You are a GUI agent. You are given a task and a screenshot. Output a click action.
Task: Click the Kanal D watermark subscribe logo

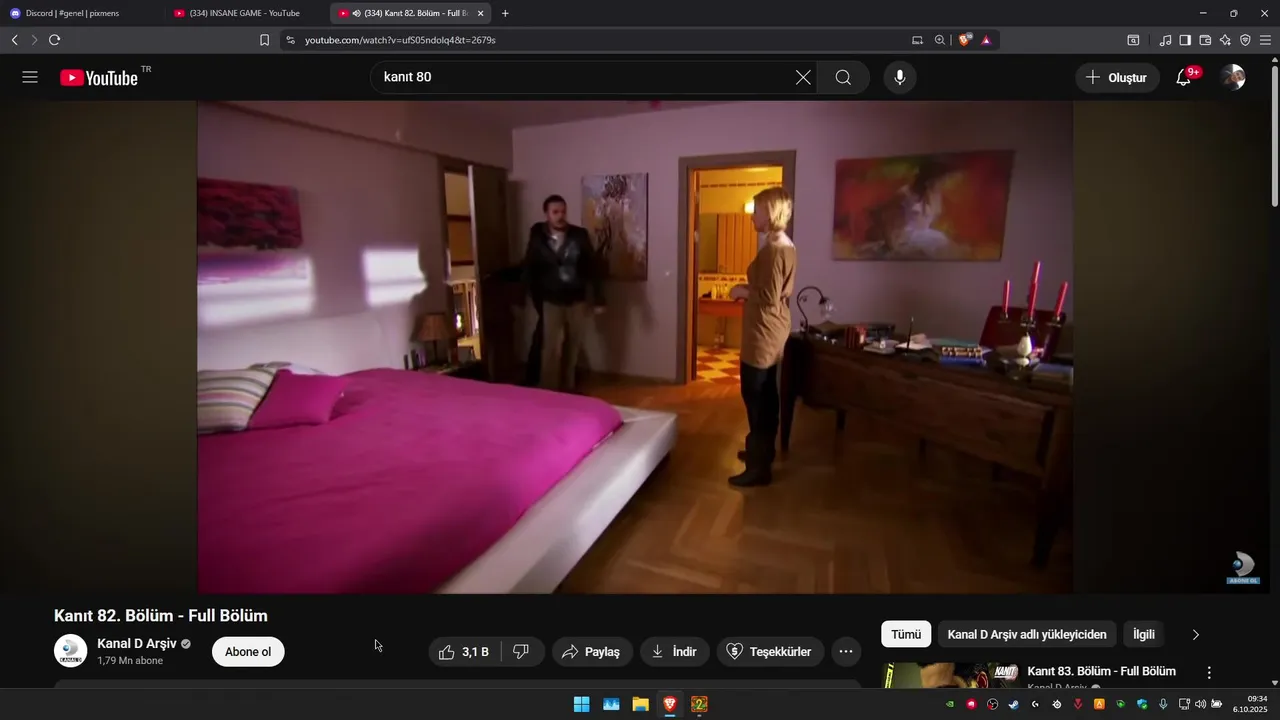[1243, 567]
